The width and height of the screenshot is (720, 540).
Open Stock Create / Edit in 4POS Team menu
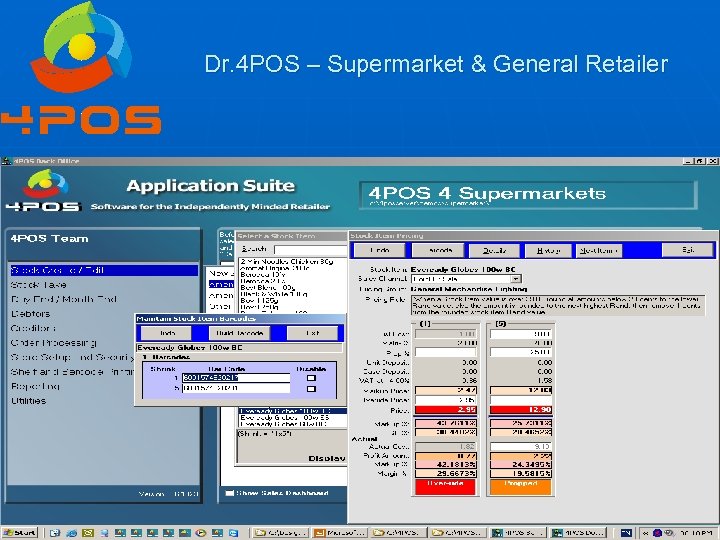tap(104, 270)
